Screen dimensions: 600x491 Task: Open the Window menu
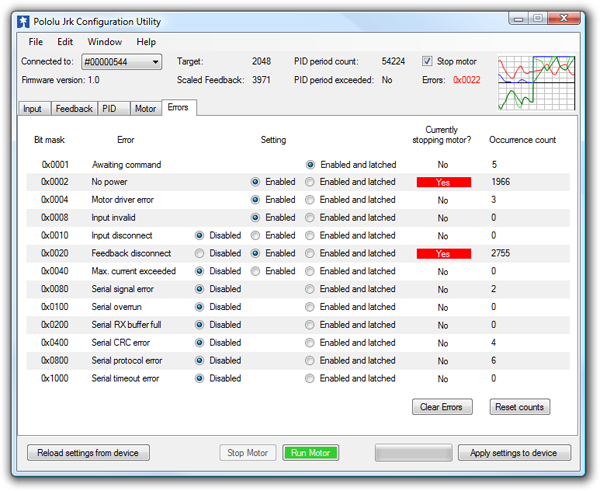click(104, 42)
